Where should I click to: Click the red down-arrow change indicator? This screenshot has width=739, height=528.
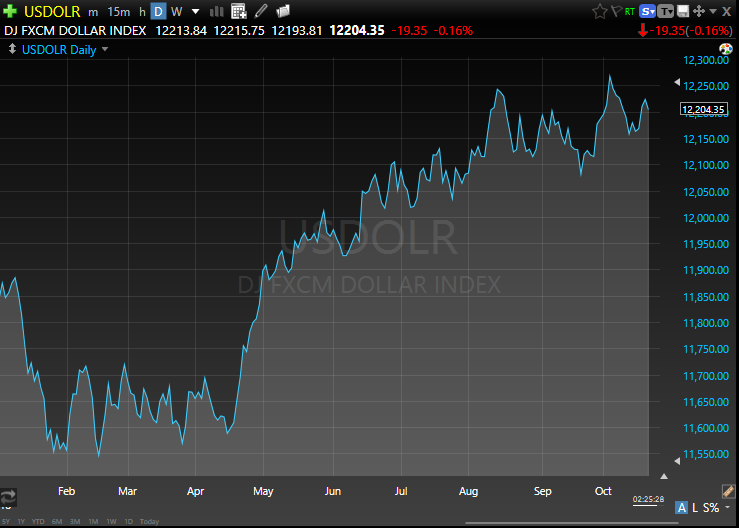point(643,31)
